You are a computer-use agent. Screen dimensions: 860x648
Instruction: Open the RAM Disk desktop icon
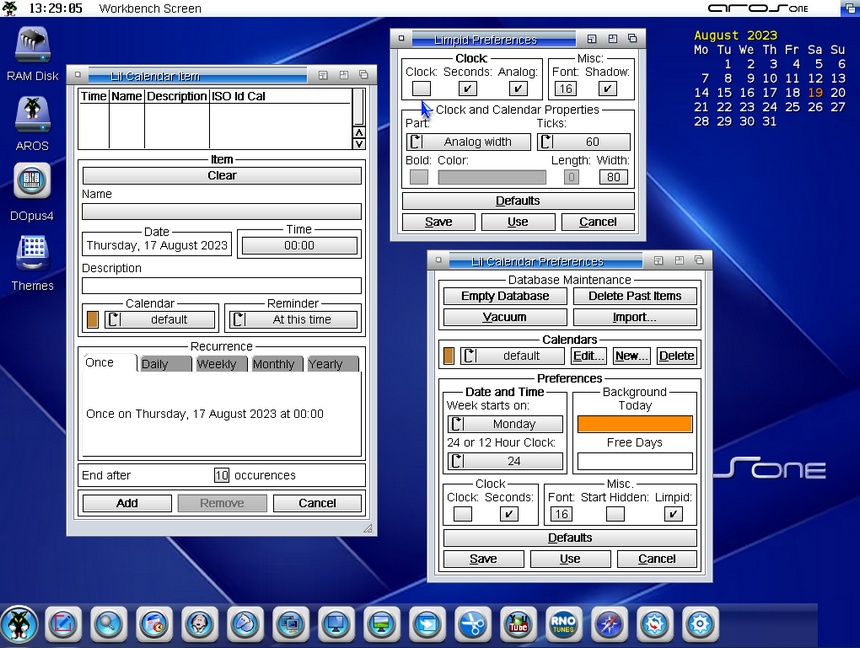33,47
